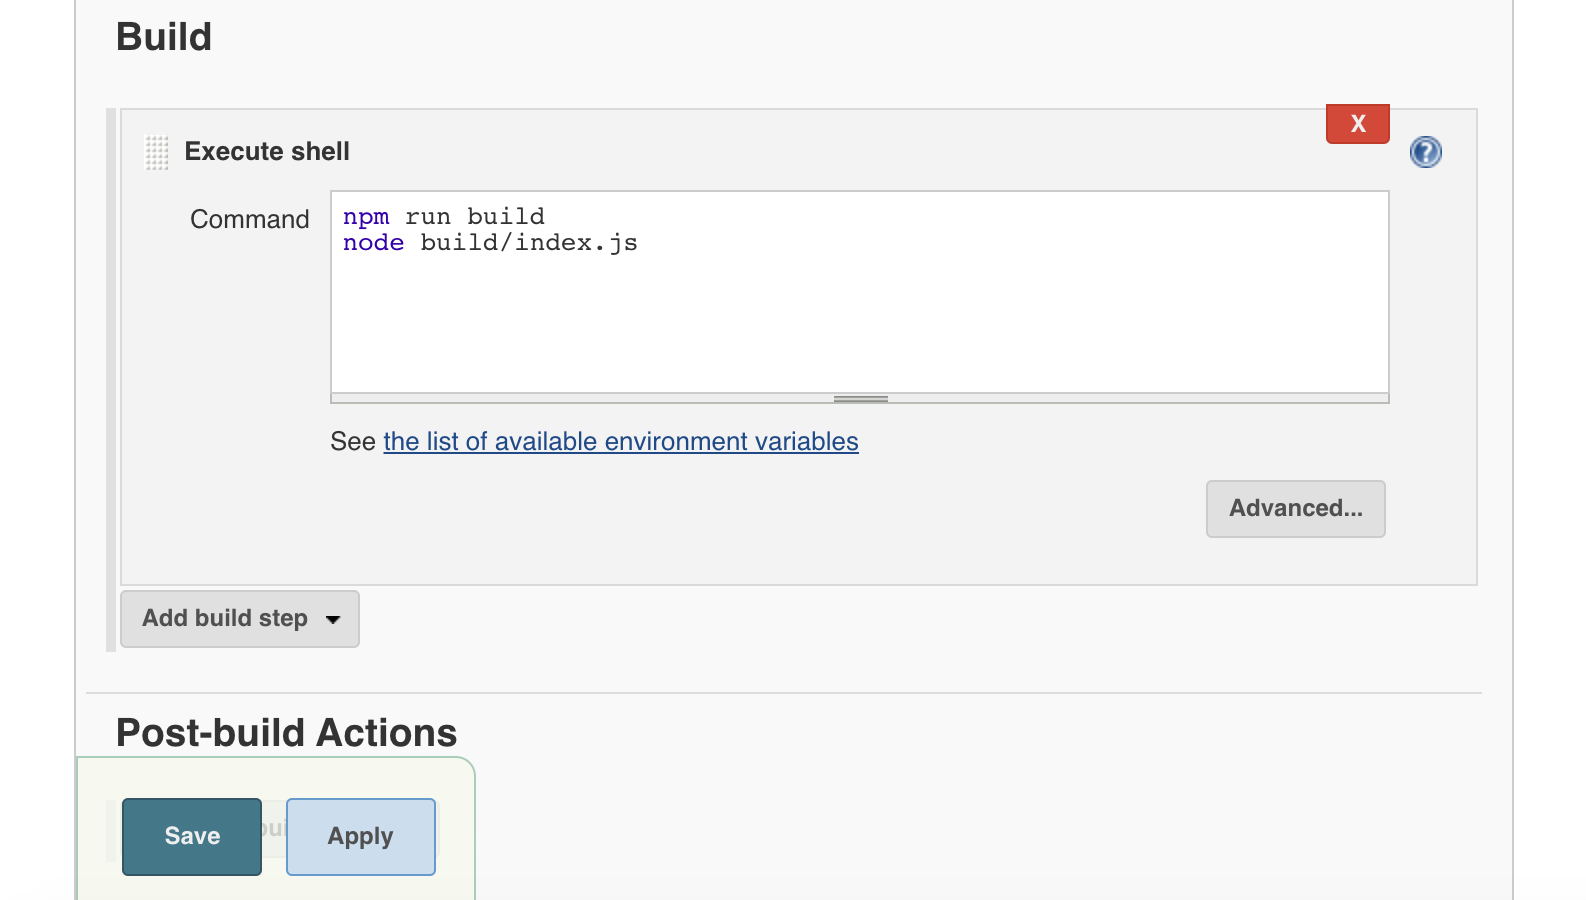Click the Execute shell step title
1586x900 pixels.
point(267,152)
